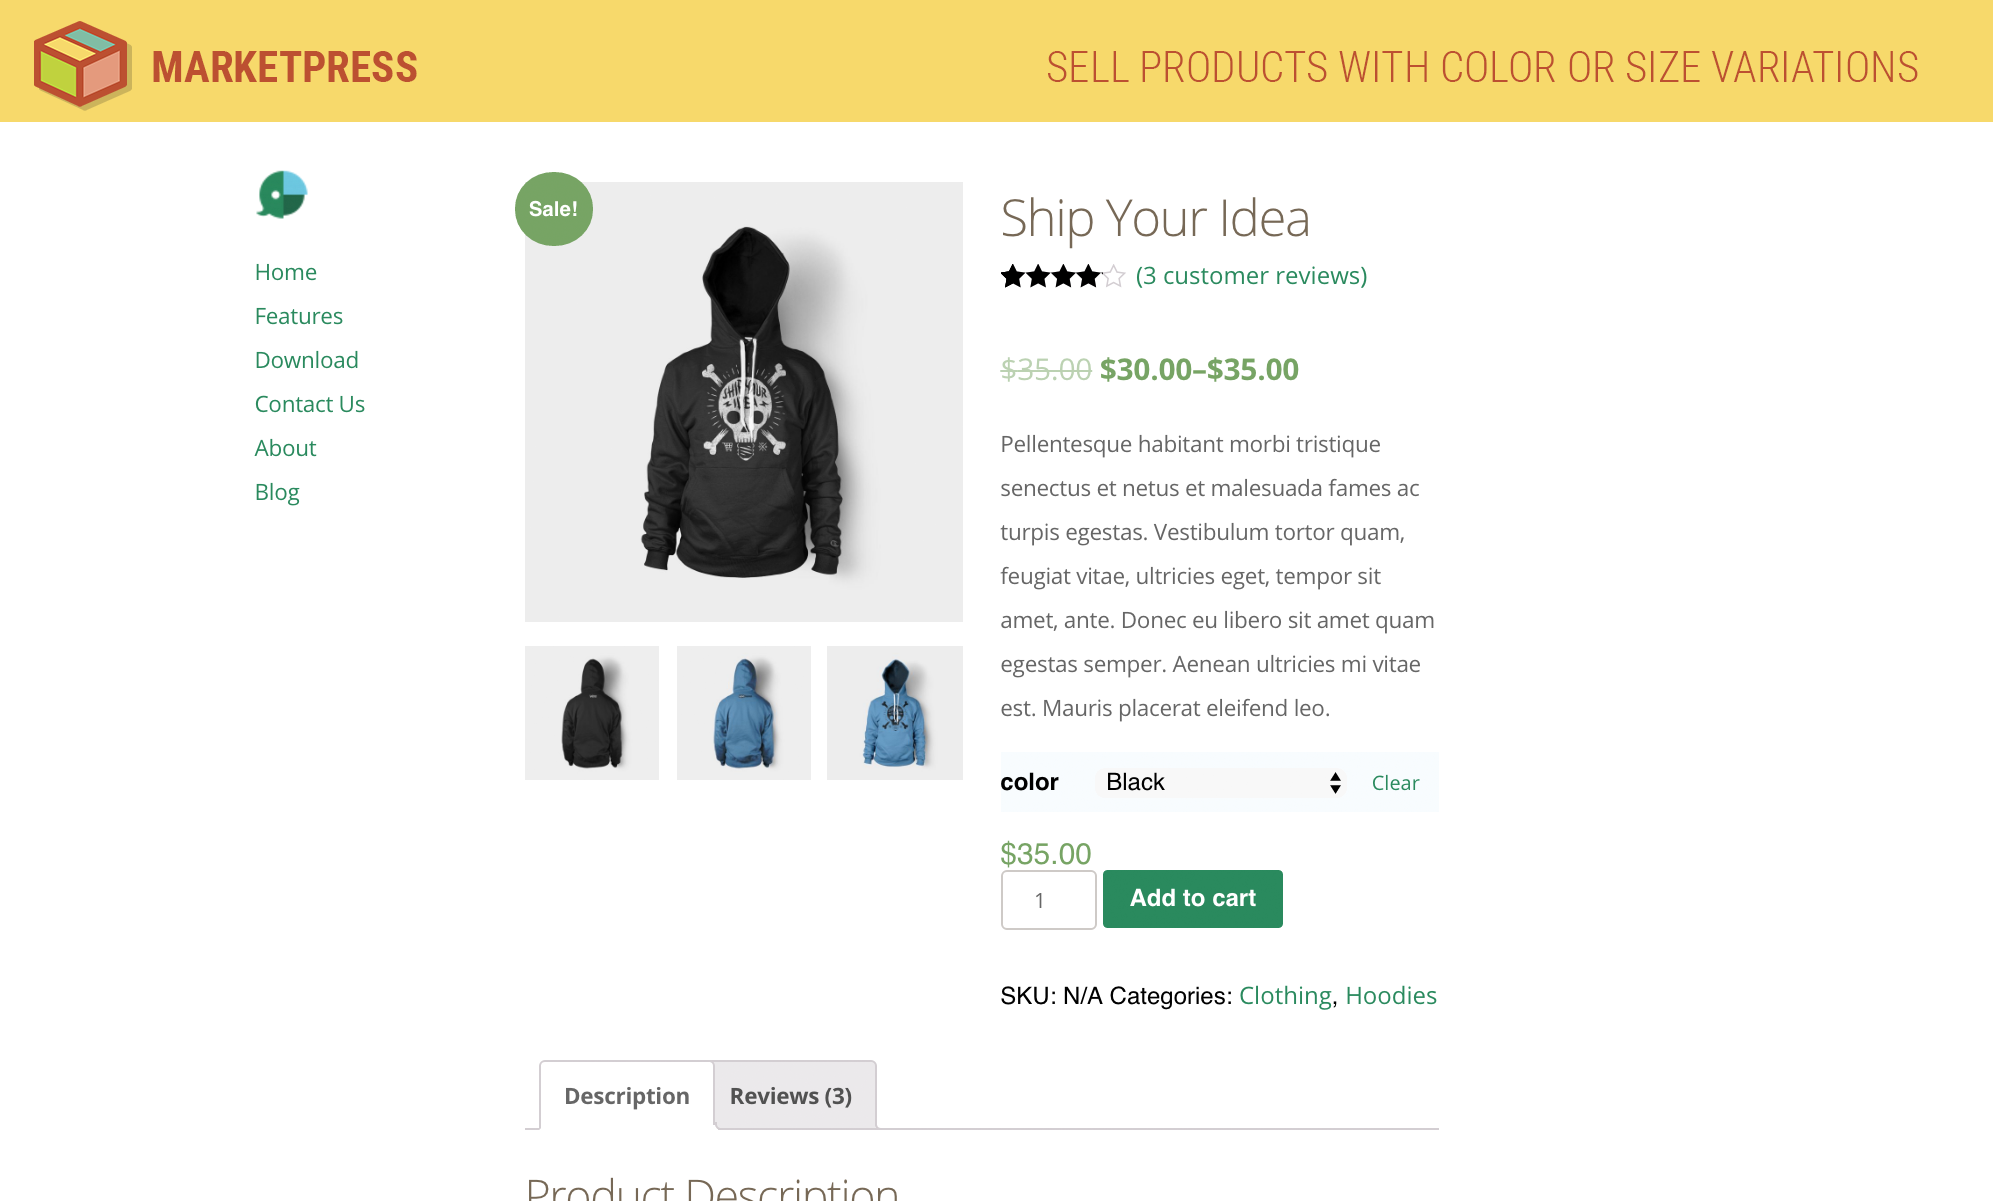Screen dimensions: 1993x1201
Task: Switch to the Description tab
Action: [626, 1096]
